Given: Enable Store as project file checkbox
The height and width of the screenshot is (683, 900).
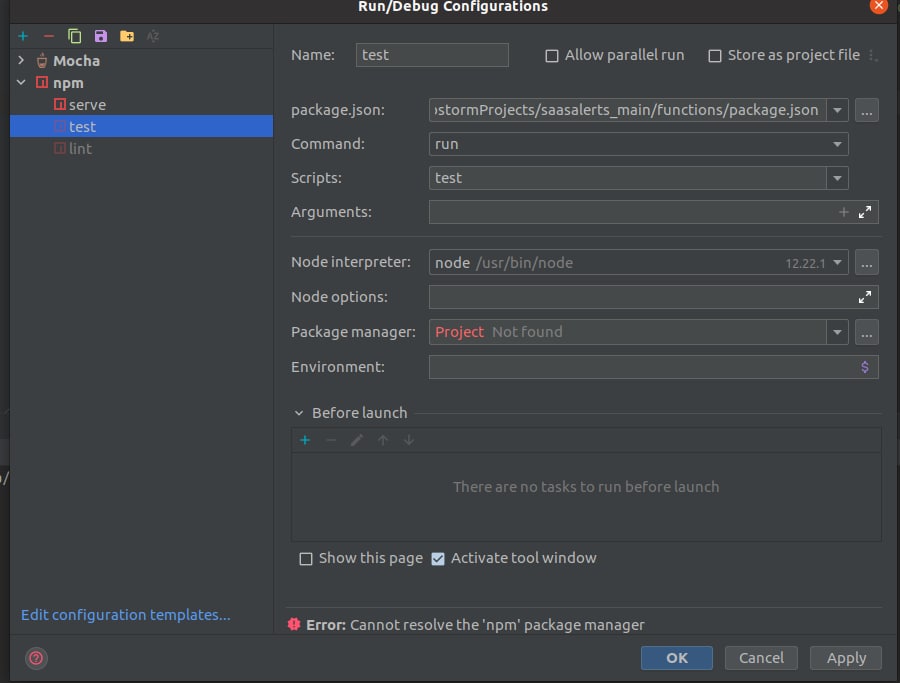Looking at the screenshot, I should pyautogui.click(x=715, y=56).
